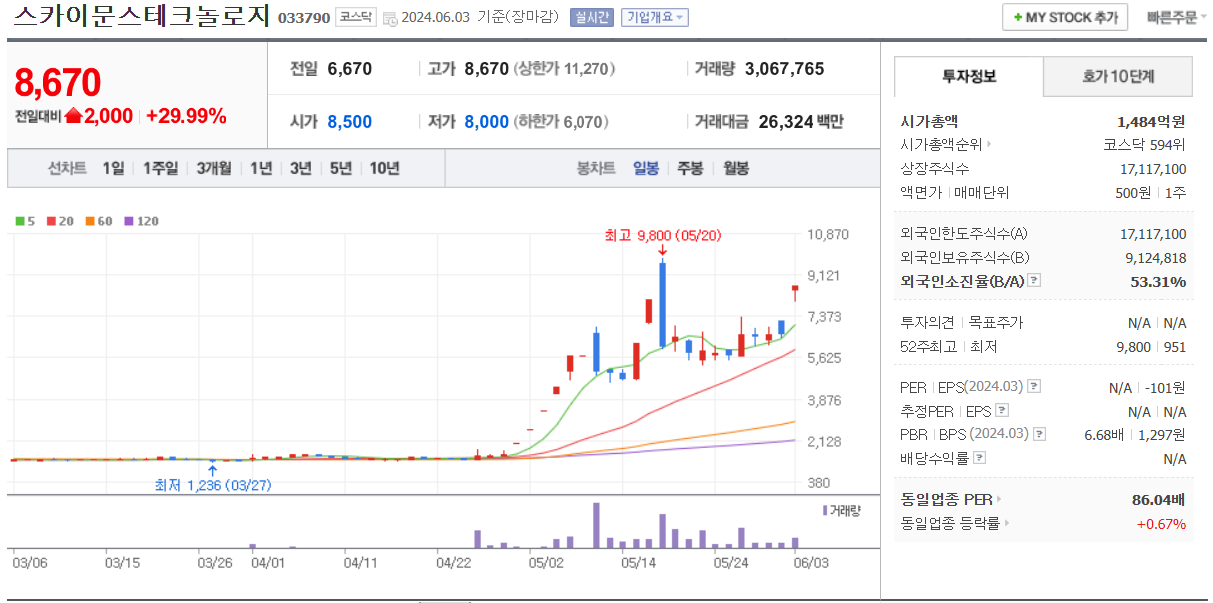1213x603 pixels.
Task: Select the 주봉 weekly candle chart
Action: pyautogui.click(x=690, y=168)
